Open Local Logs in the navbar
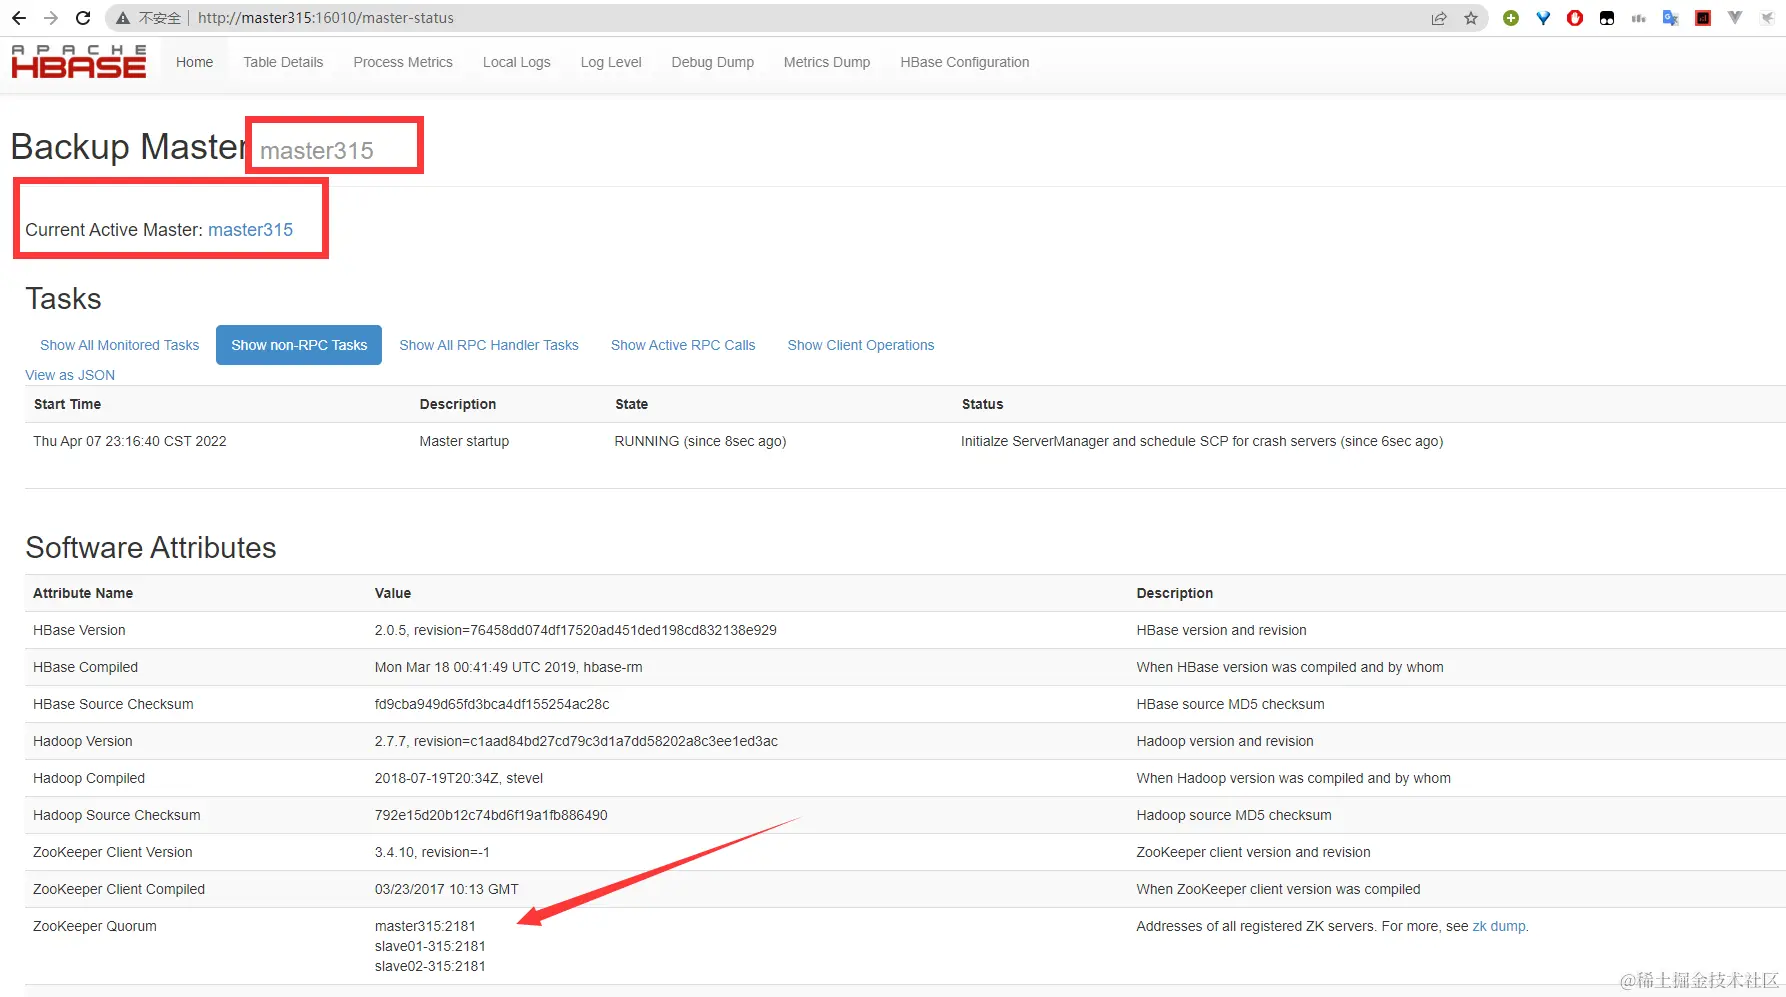The image size is (1786, 997). tap(517, 62)
